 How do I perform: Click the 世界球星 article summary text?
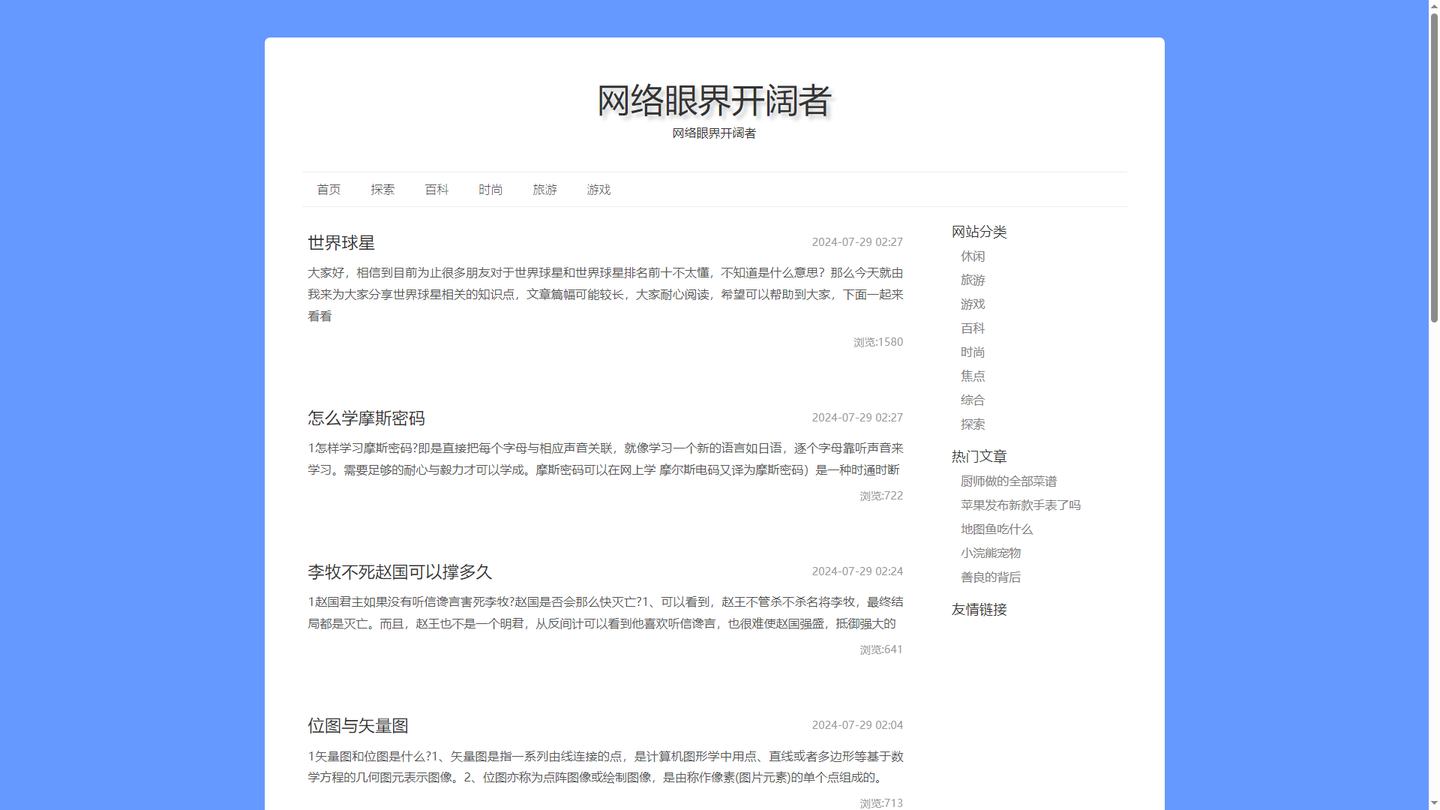pyautogui.click(x=605, y=294)
